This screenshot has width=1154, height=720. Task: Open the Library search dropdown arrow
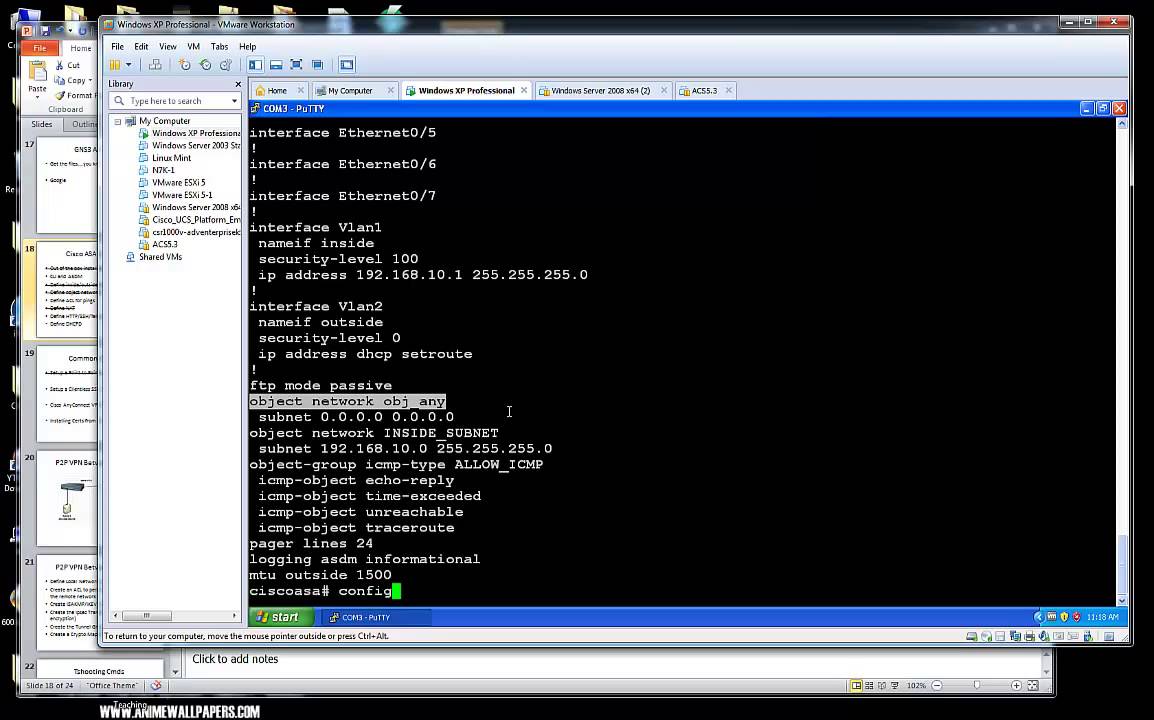pyautogui.click(x=234, y=101)
